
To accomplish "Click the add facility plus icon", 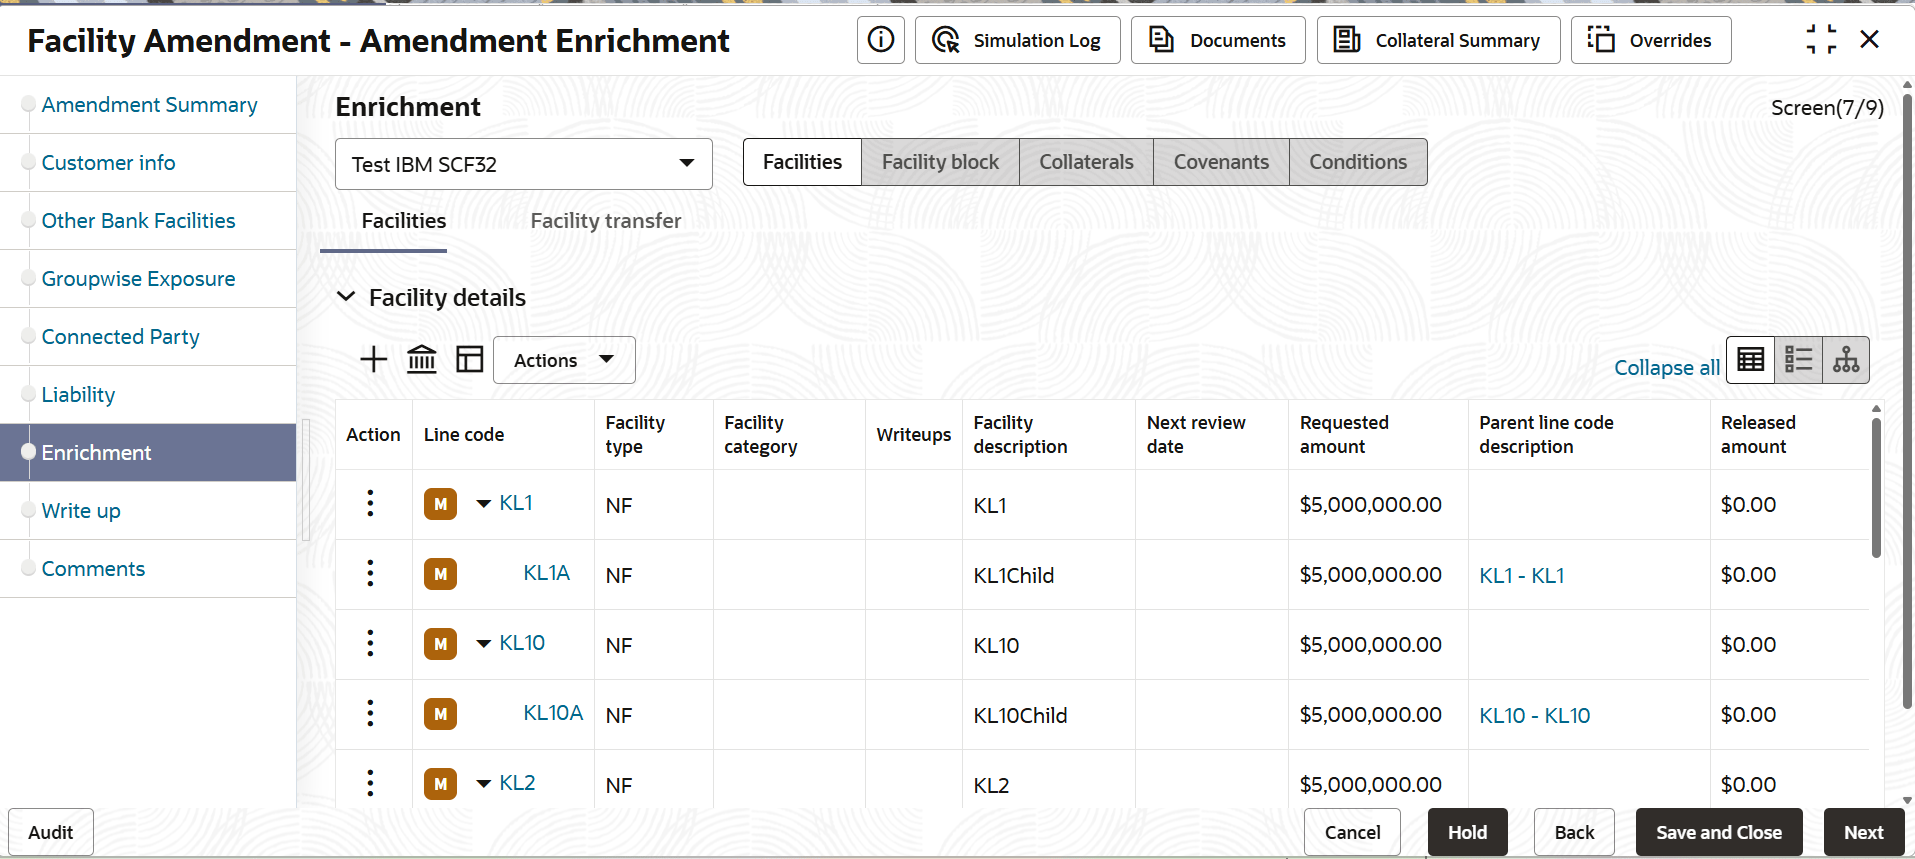I will pyautogui.click(x=373, y=360).
